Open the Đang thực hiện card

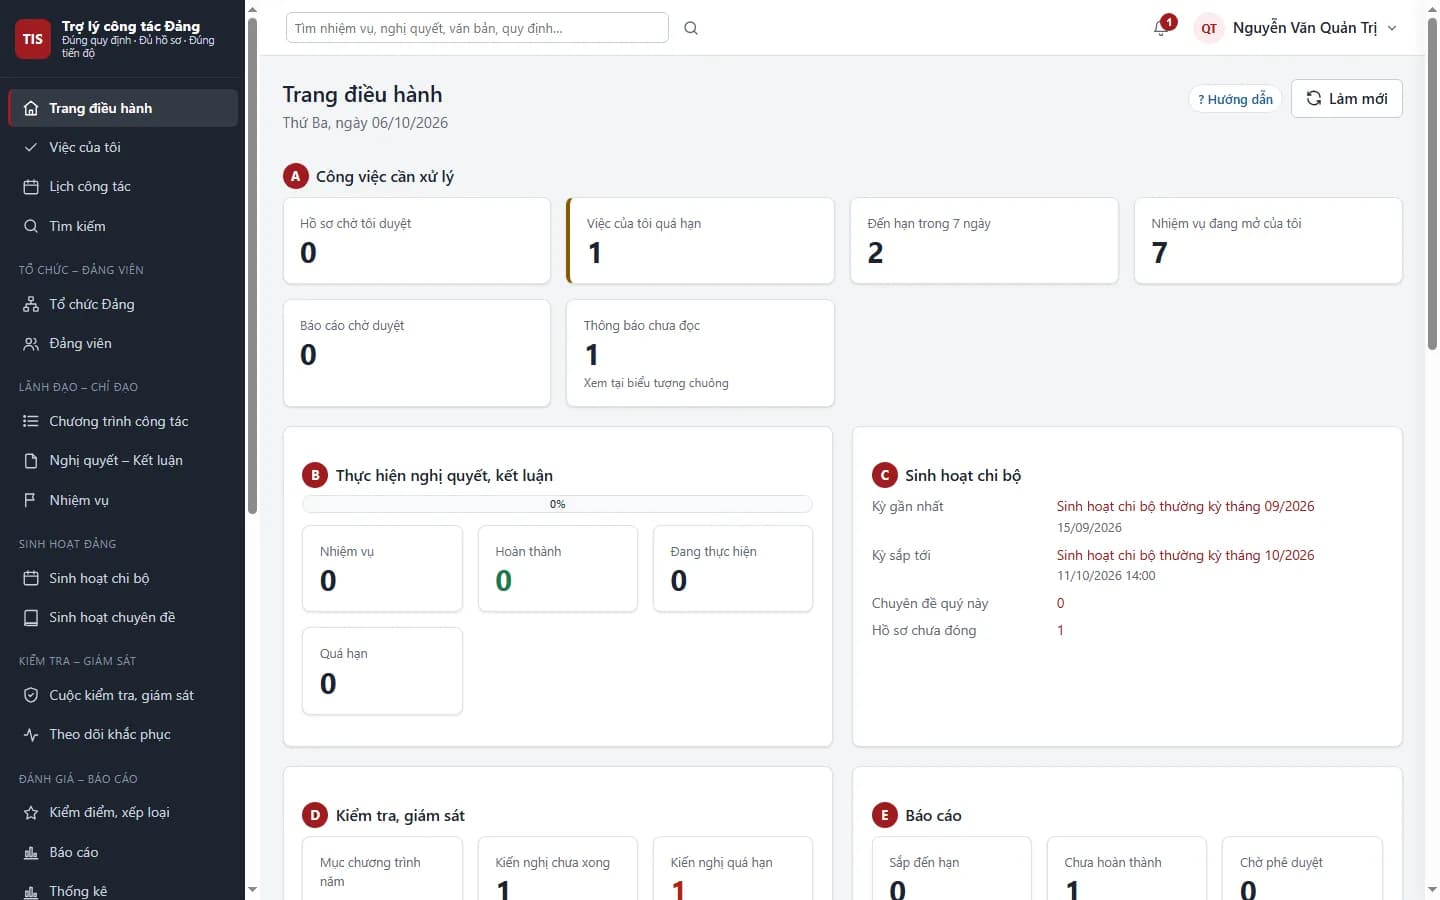pyautogui.click(x=733, y=568)
